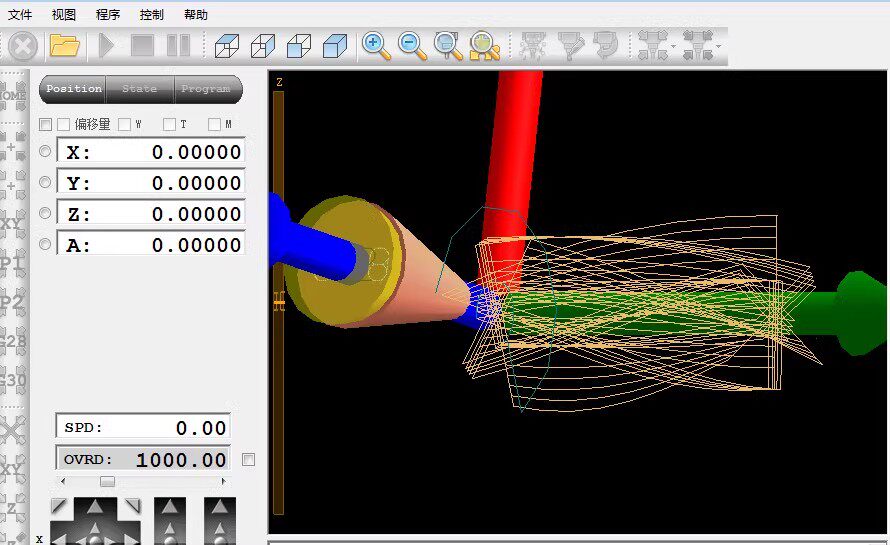Screen dimensions: 890x545
Task: Open the 帮助 menu
Action: [x=196, y=14]
